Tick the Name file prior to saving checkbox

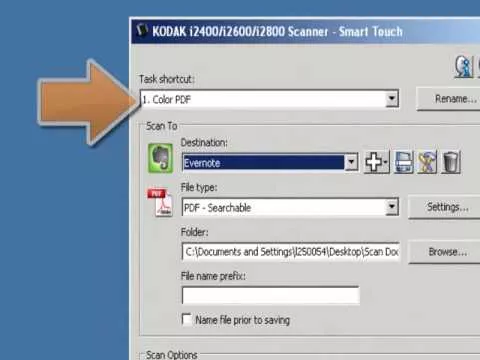coord(187,319)
